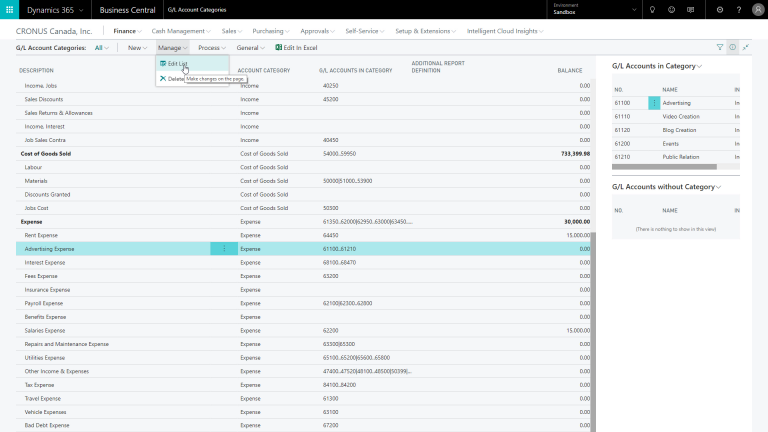Screen dimensions: 768x432
Task: Open row options for Advertising Expense
Action: pos(224,249)
